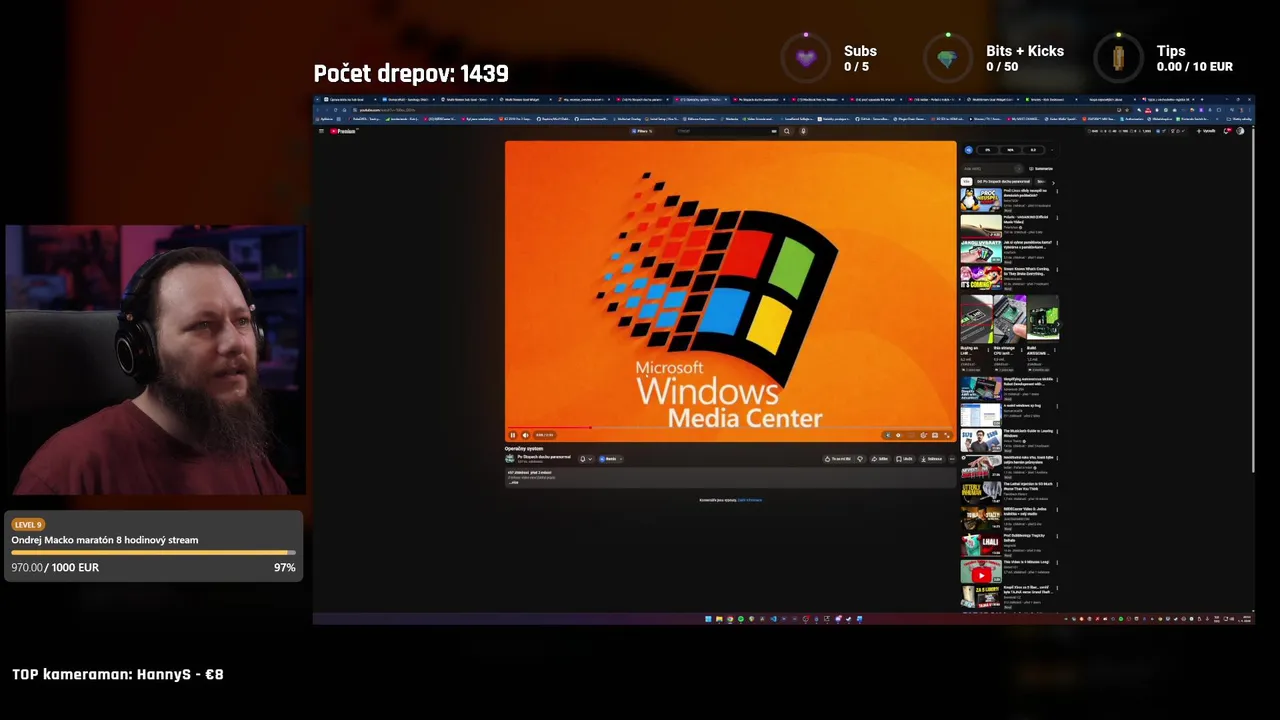Viewport: 1280px width, 720px height.
Task: Open the options menu for the Mario video
Action: click(1057, 269)
